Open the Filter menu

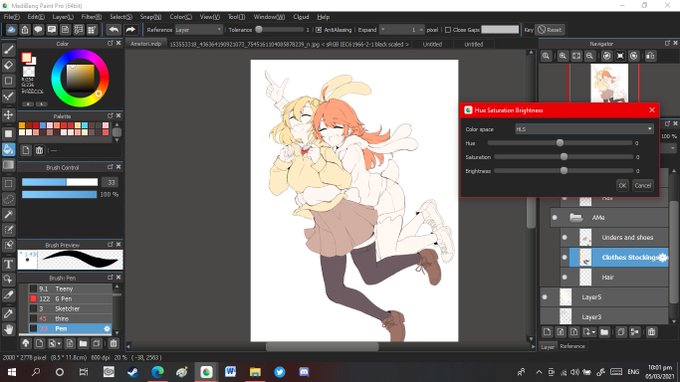tap(92, 17)
